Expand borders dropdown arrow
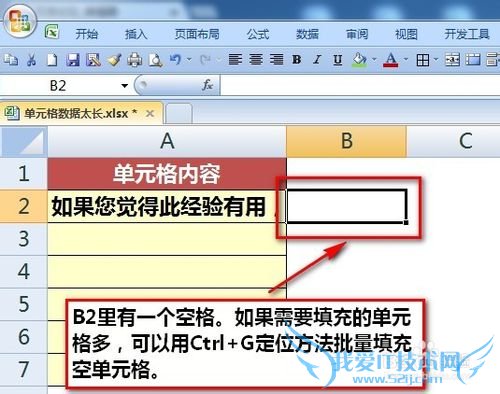The image size is (500, 394). pyautogui.click(x=436, y=60)
